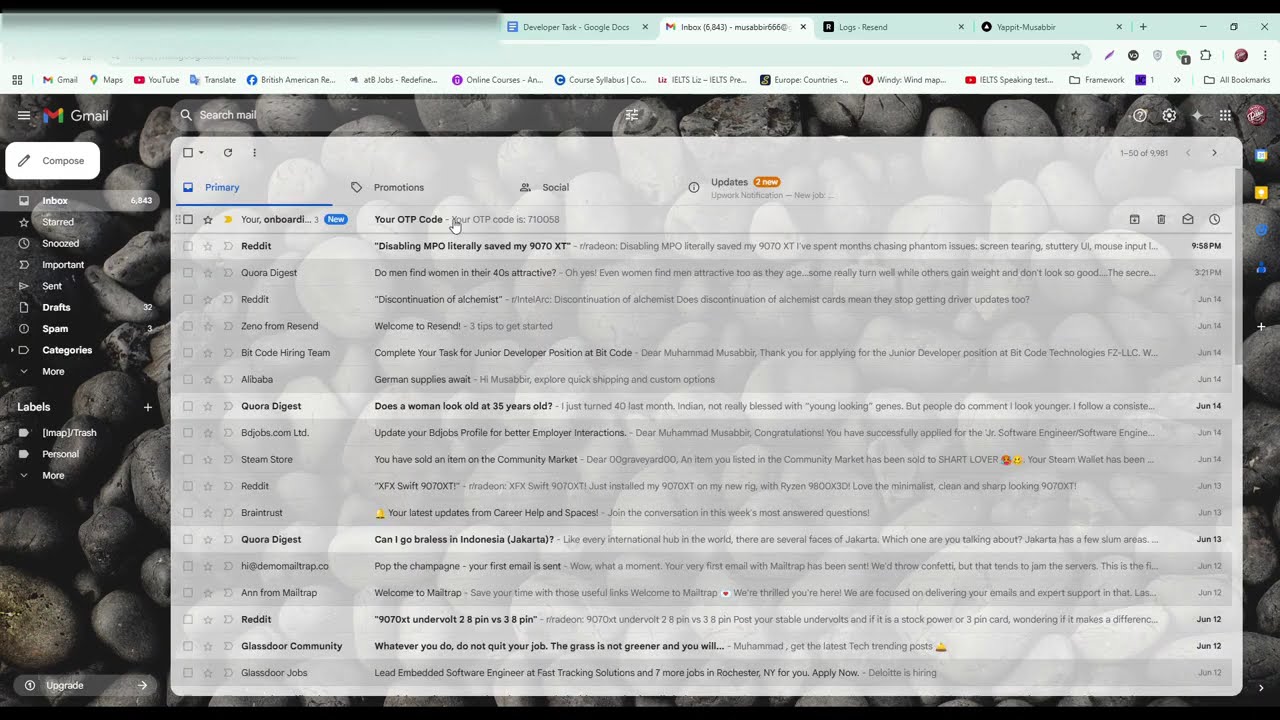1280x720 pixels.
Task: Refresh the inbox with the refresh icon
Action: pos(228,153)
